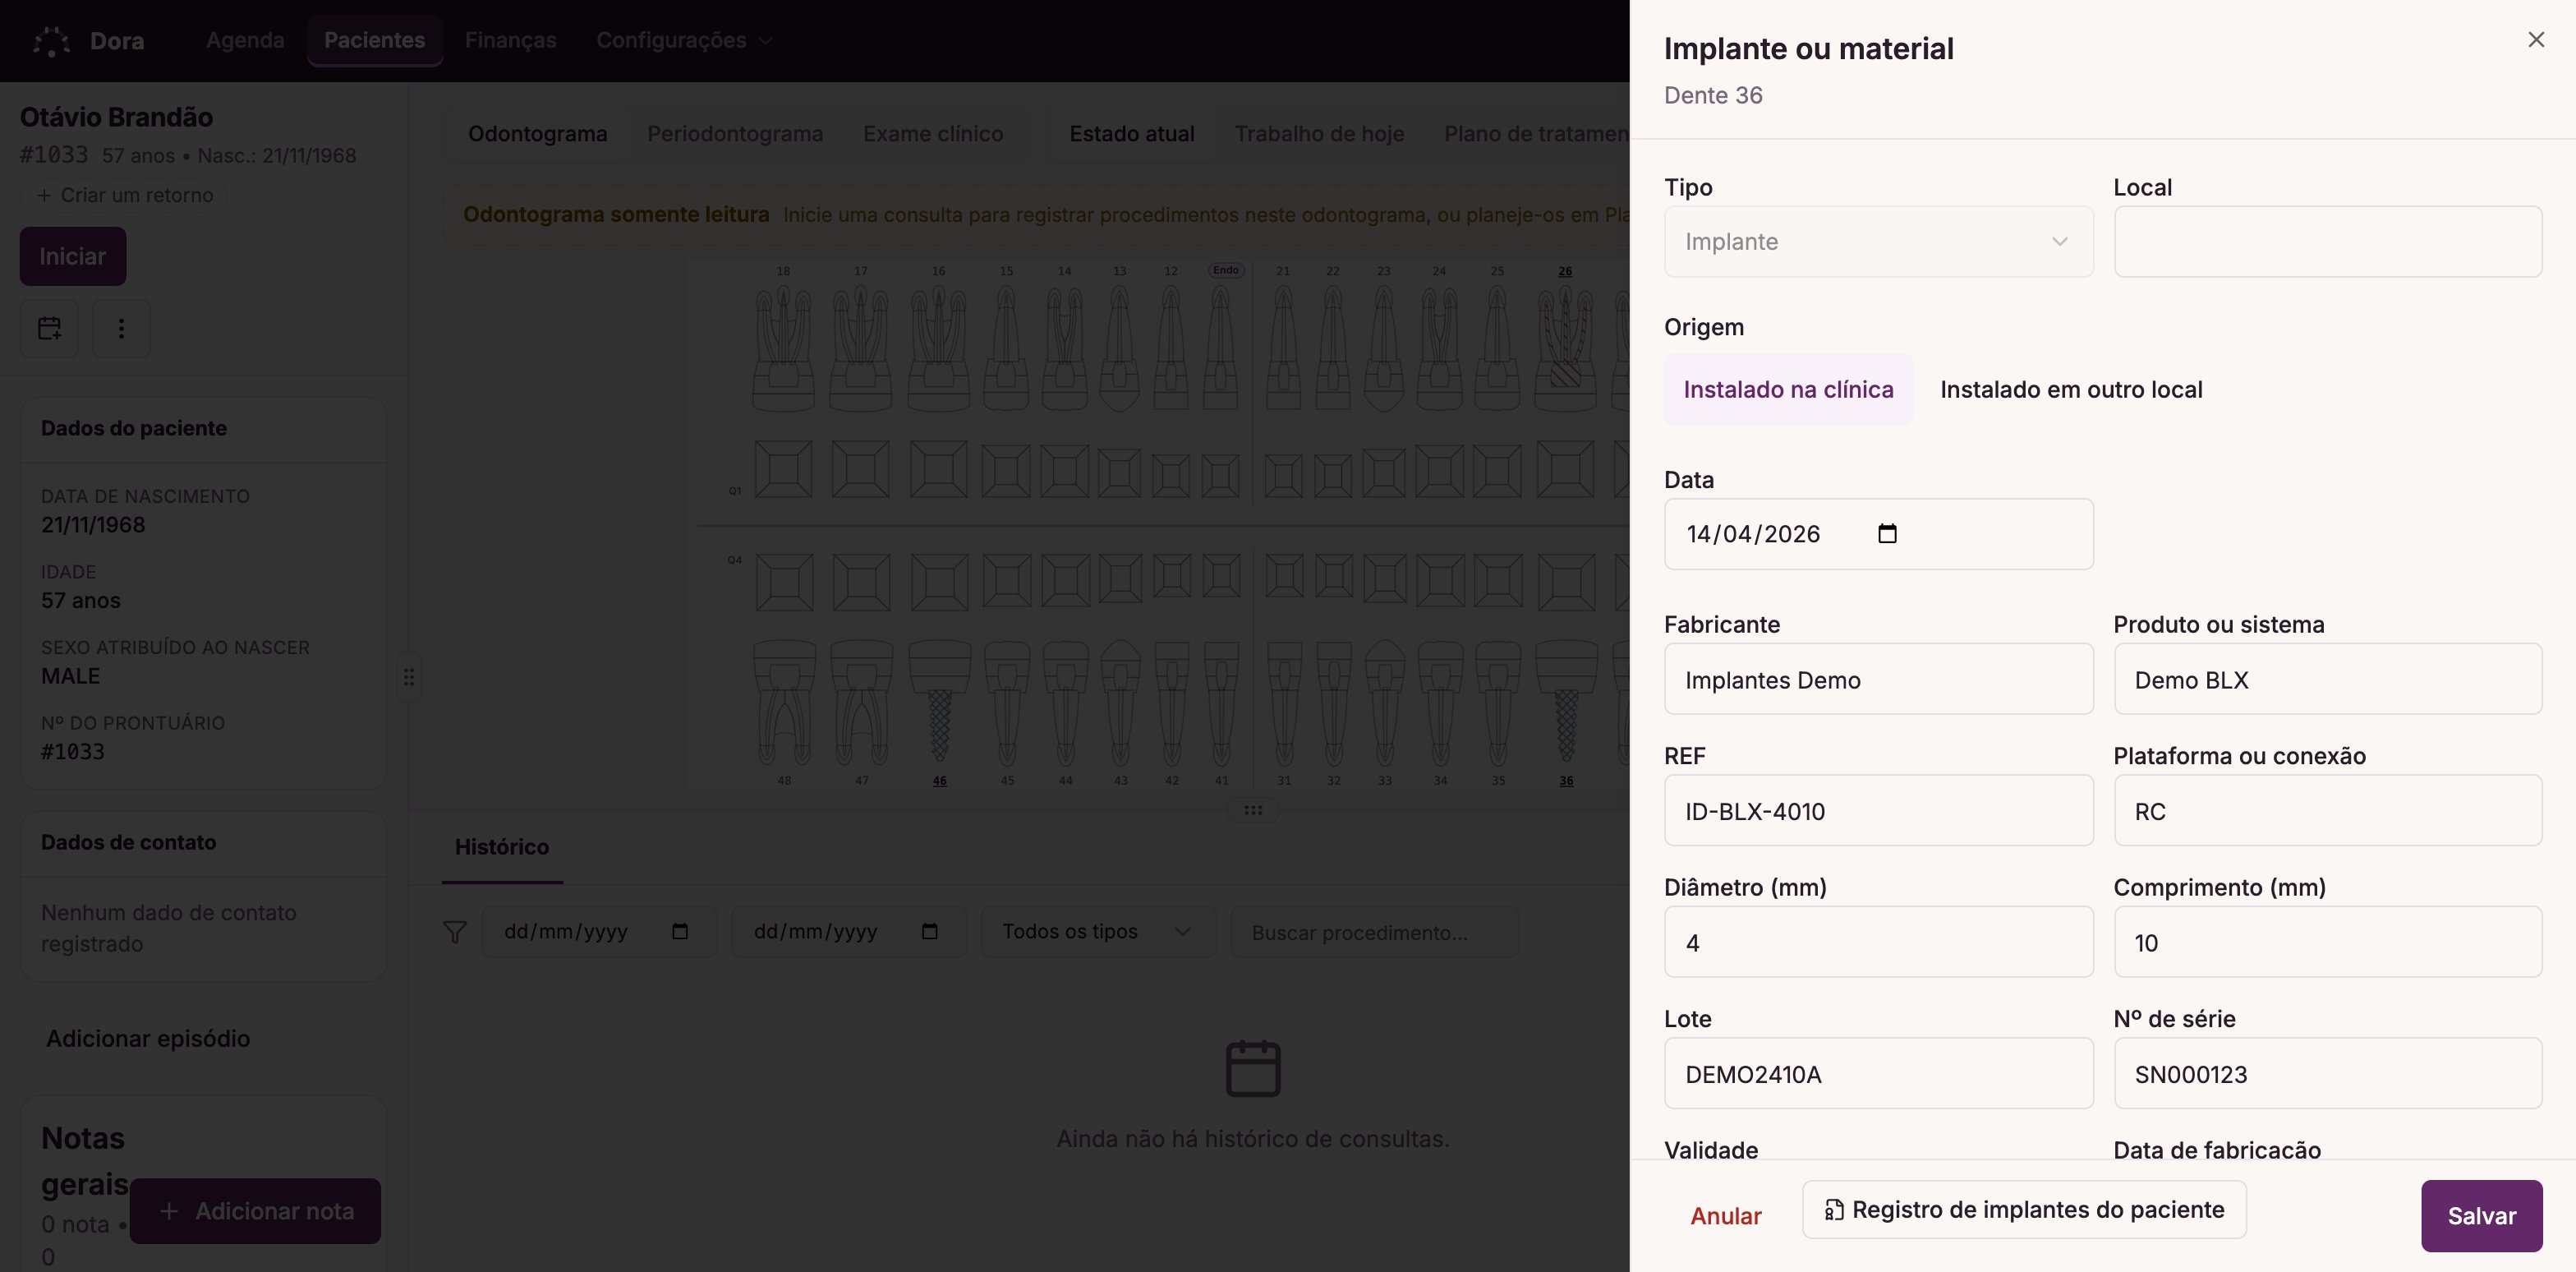Click the Produto ou sistema field
This screenshot has width=2576, height=1272.
[x=2327, y=679]
